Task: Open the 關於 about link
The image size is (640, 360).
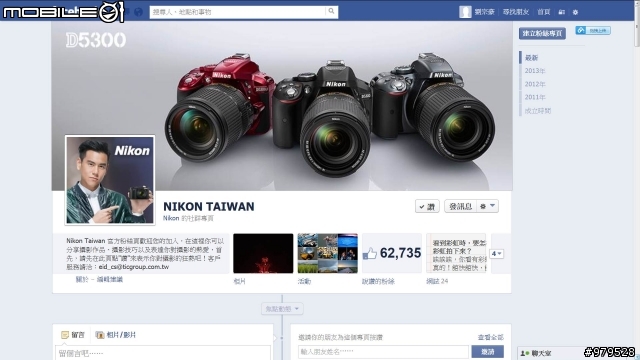Action: [x=82, y=279]
